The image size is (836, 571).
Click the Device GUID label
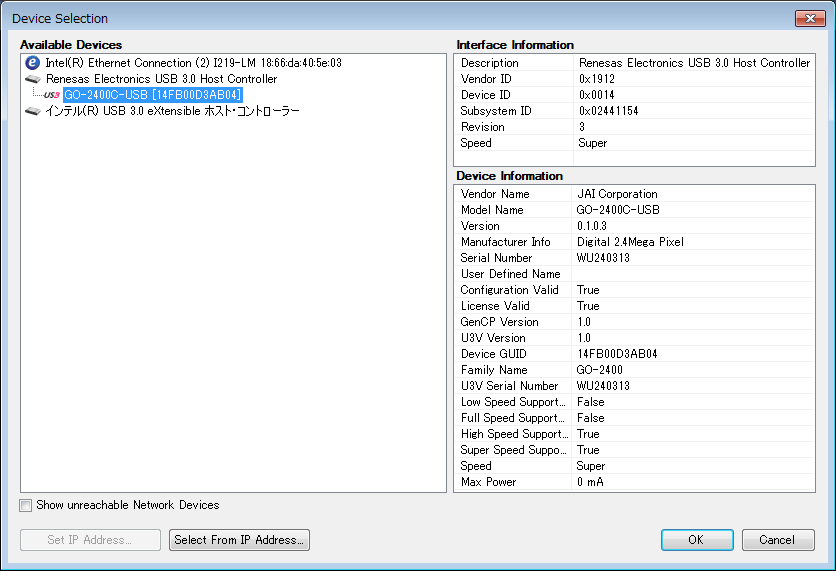coord(494,354)
